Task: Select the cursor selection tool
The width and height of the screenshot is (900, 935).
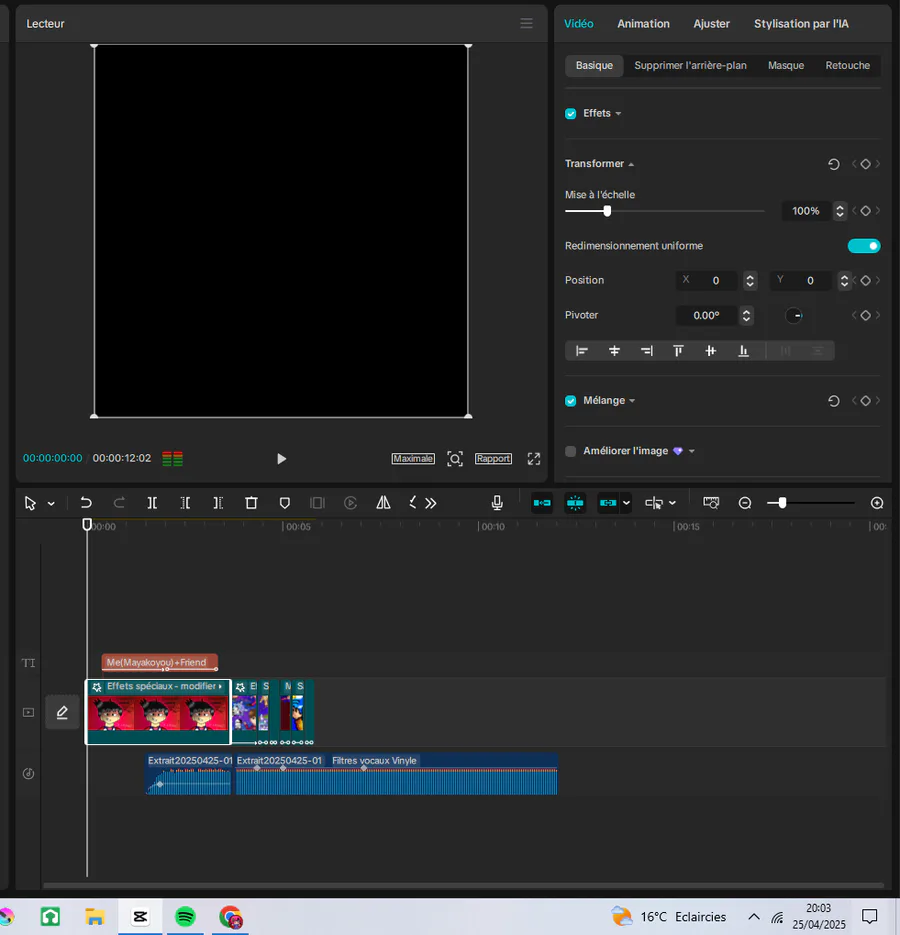Action: click(30, 503)
